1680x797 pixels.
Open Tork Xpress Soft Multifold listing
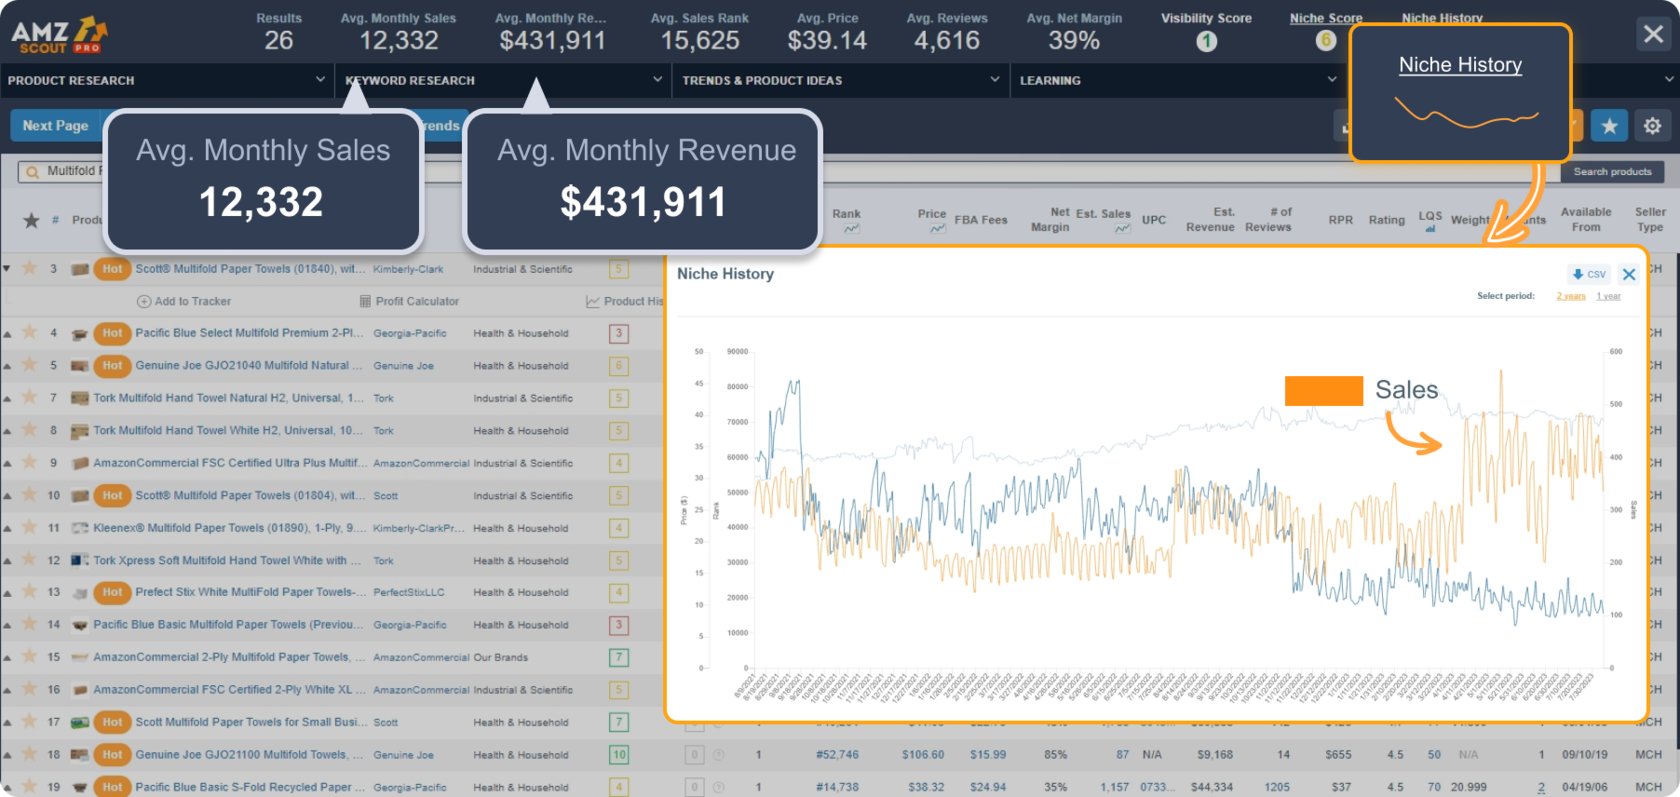227,560
